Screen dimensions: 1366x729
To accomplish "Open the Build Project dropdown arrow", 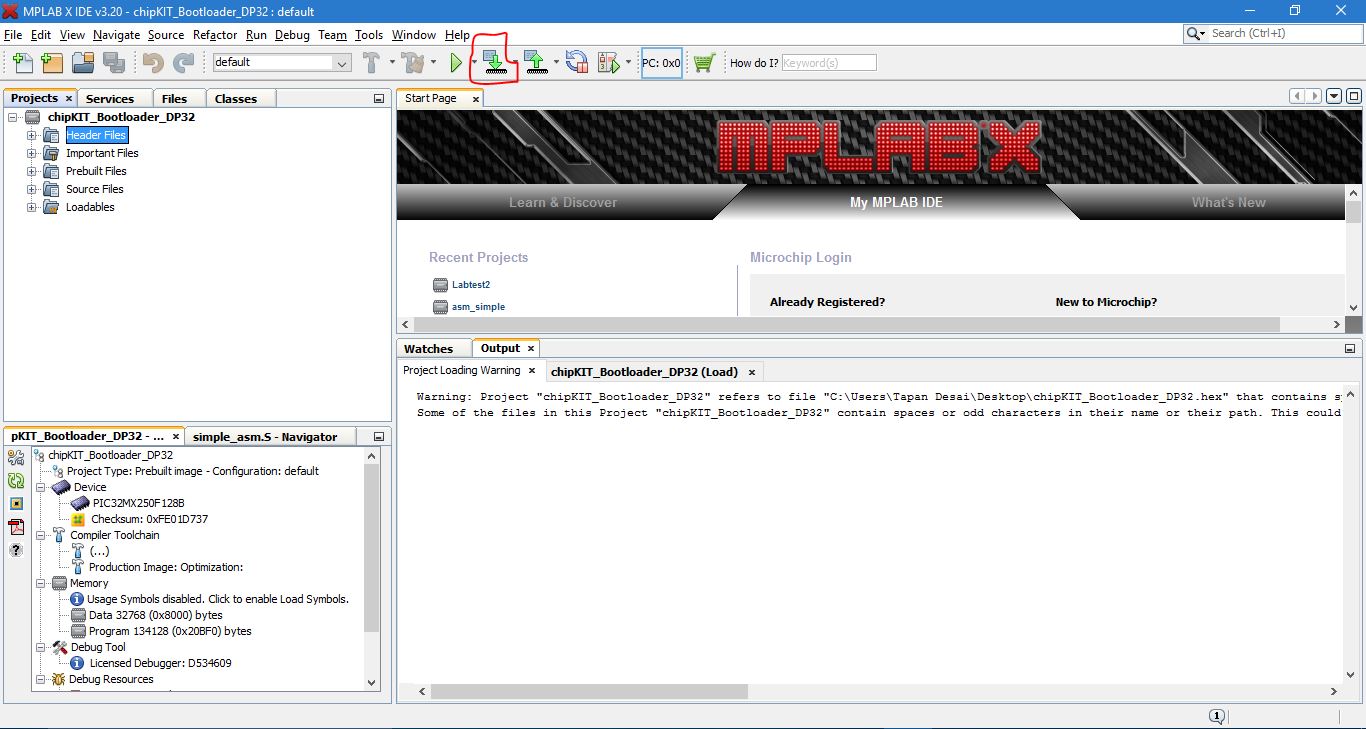I will tap(391, 63).
